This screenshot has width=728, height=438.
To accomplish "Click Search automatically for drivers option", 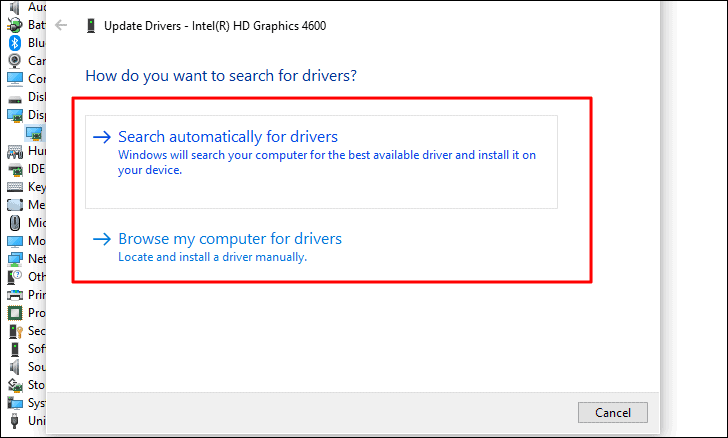I will (228, 137).
